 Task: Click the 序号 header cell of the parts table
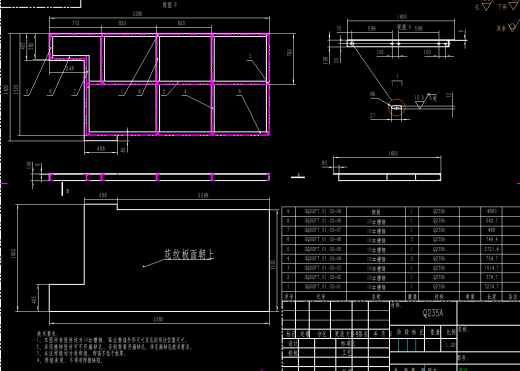[289, 296]
